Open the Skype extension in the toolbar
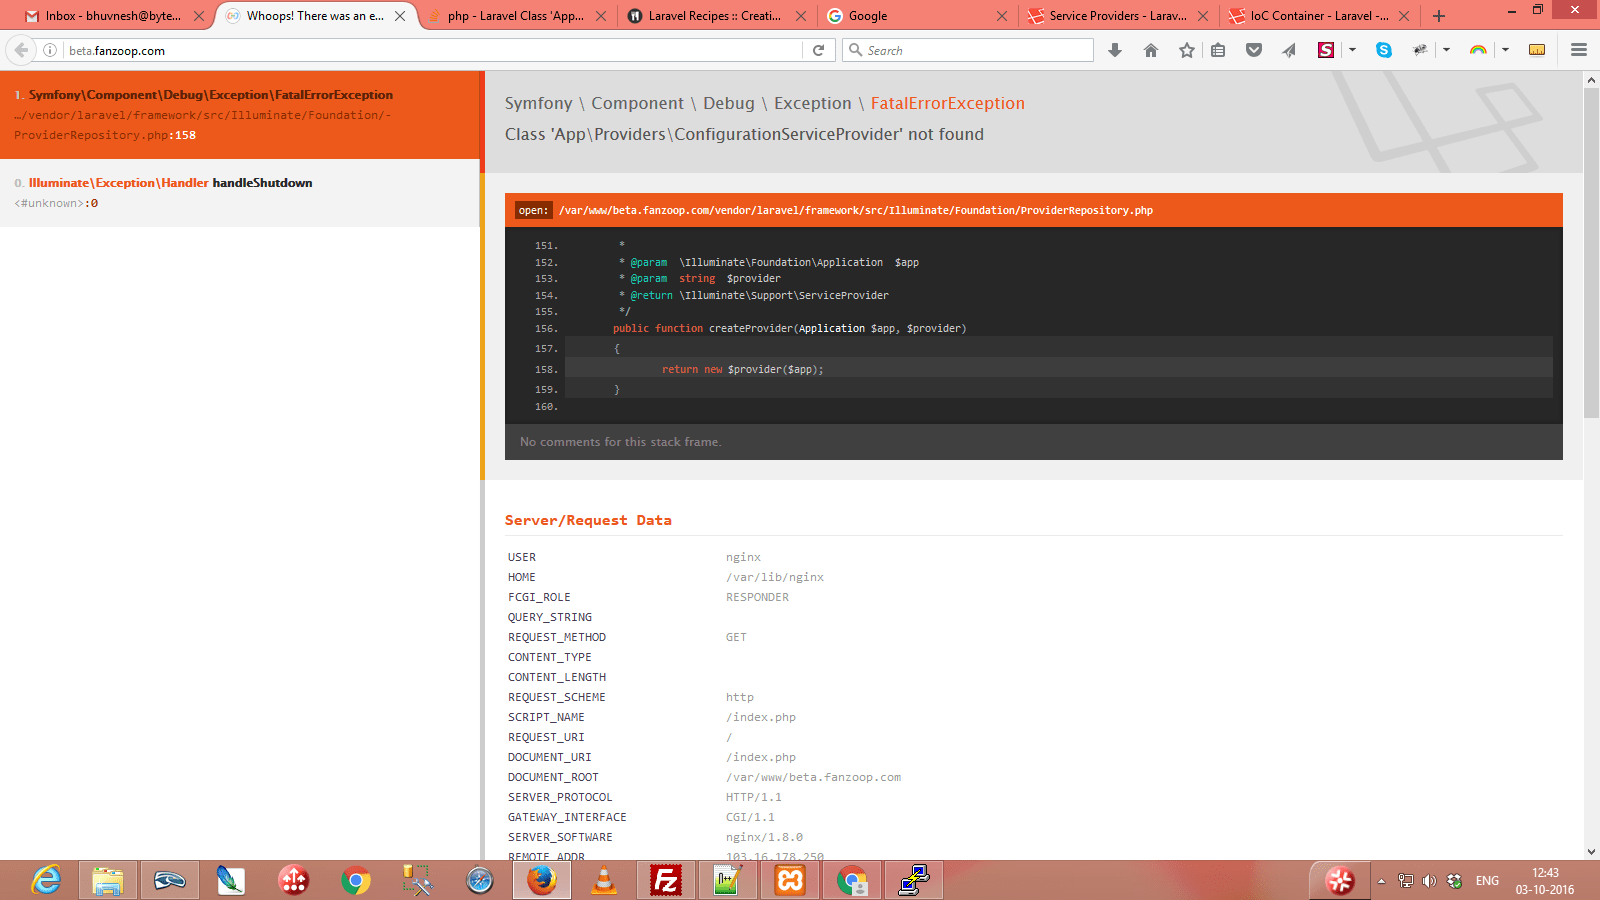Viewport: 1600px width, 900px height. click(1384, 49)
